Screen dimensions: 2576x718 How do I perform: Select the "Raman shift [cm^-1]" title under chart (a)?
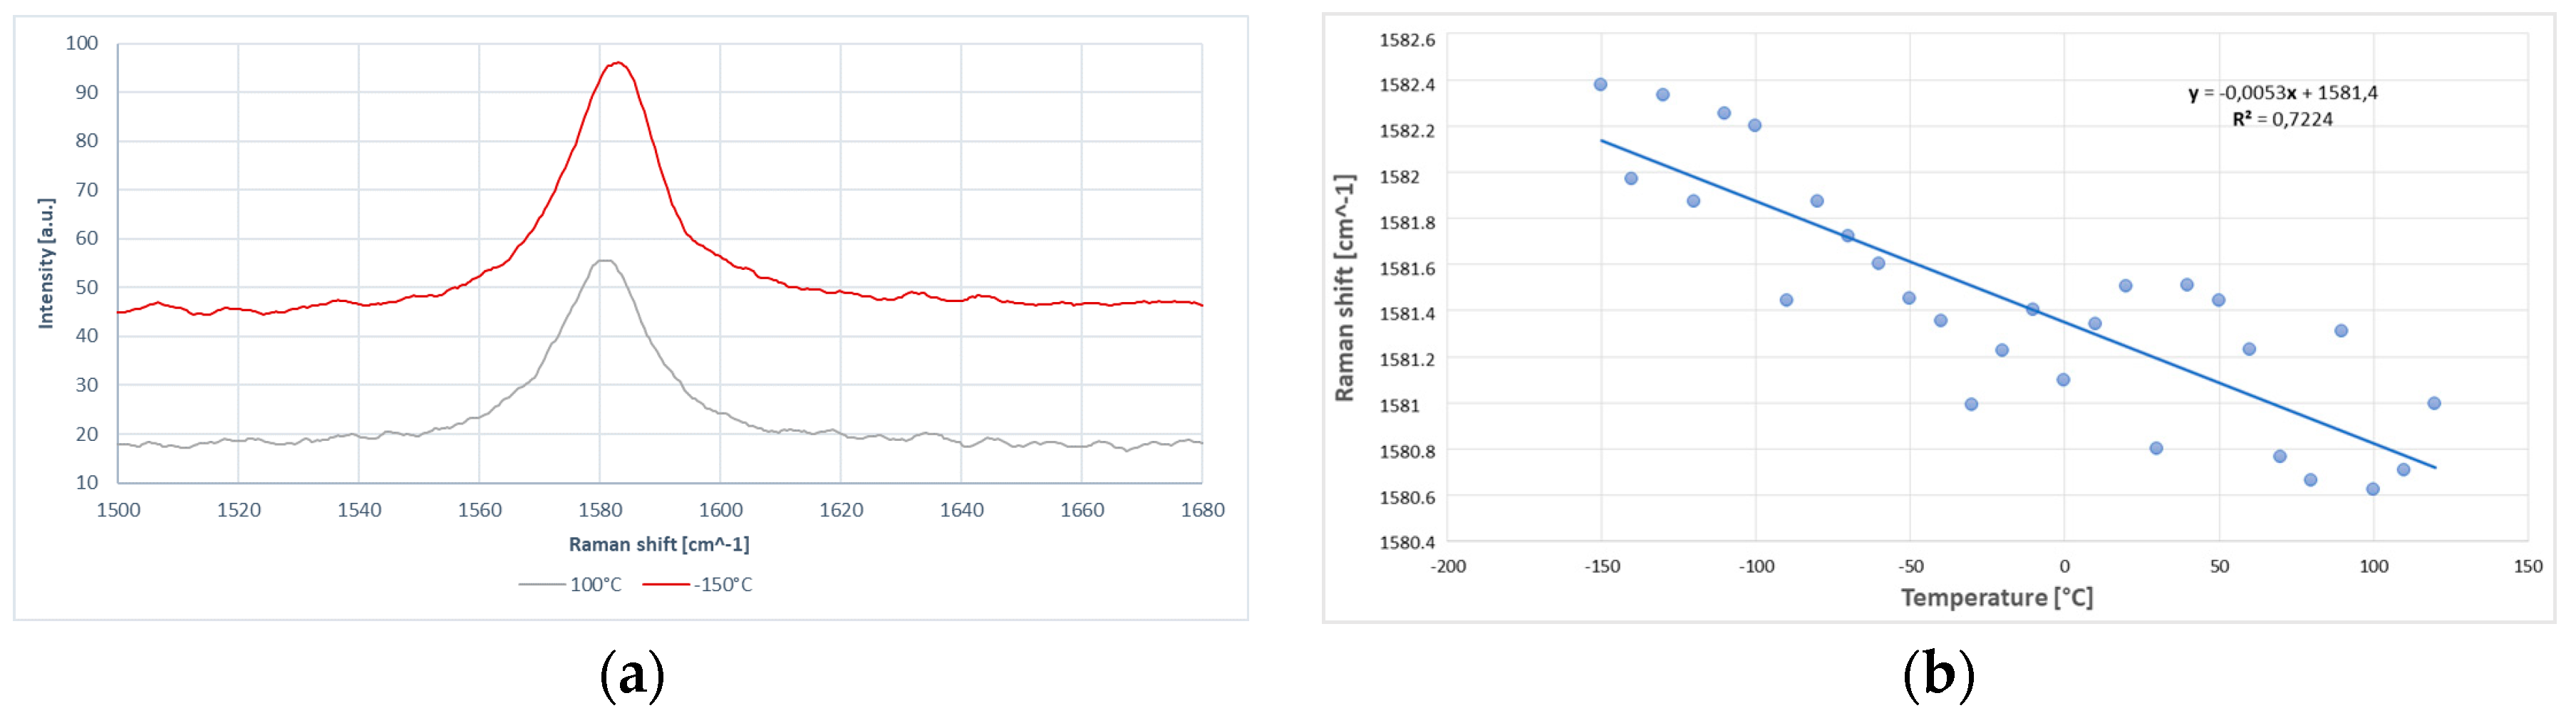coord(659,545)
